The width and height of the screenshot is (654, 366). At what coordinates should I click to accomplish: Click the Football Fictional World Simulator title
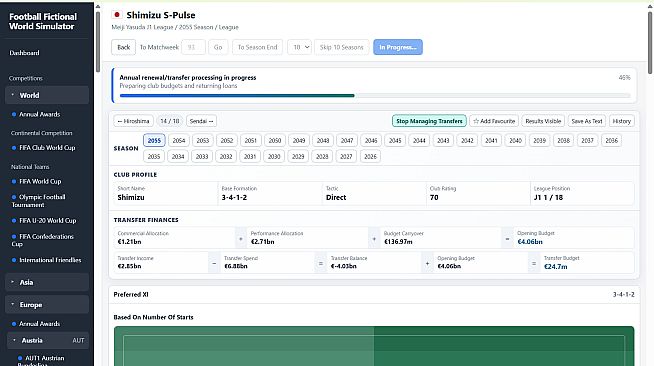(x=43, y=21)
